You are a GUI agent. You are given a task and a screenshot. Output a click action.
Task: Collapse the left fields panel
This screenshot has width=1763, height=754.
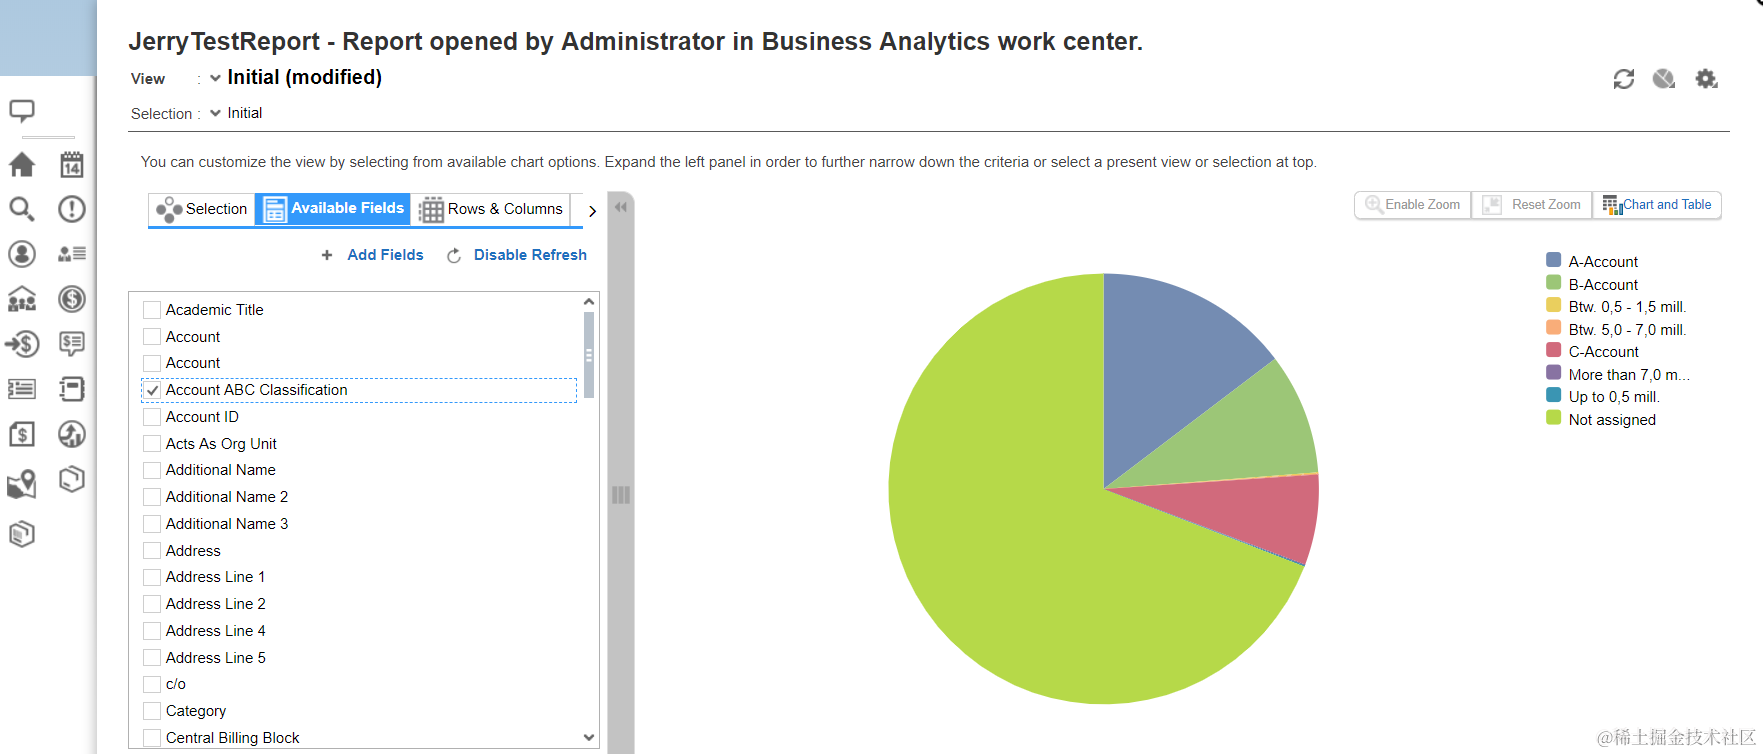pyautogui.click(x=621, y=207)
